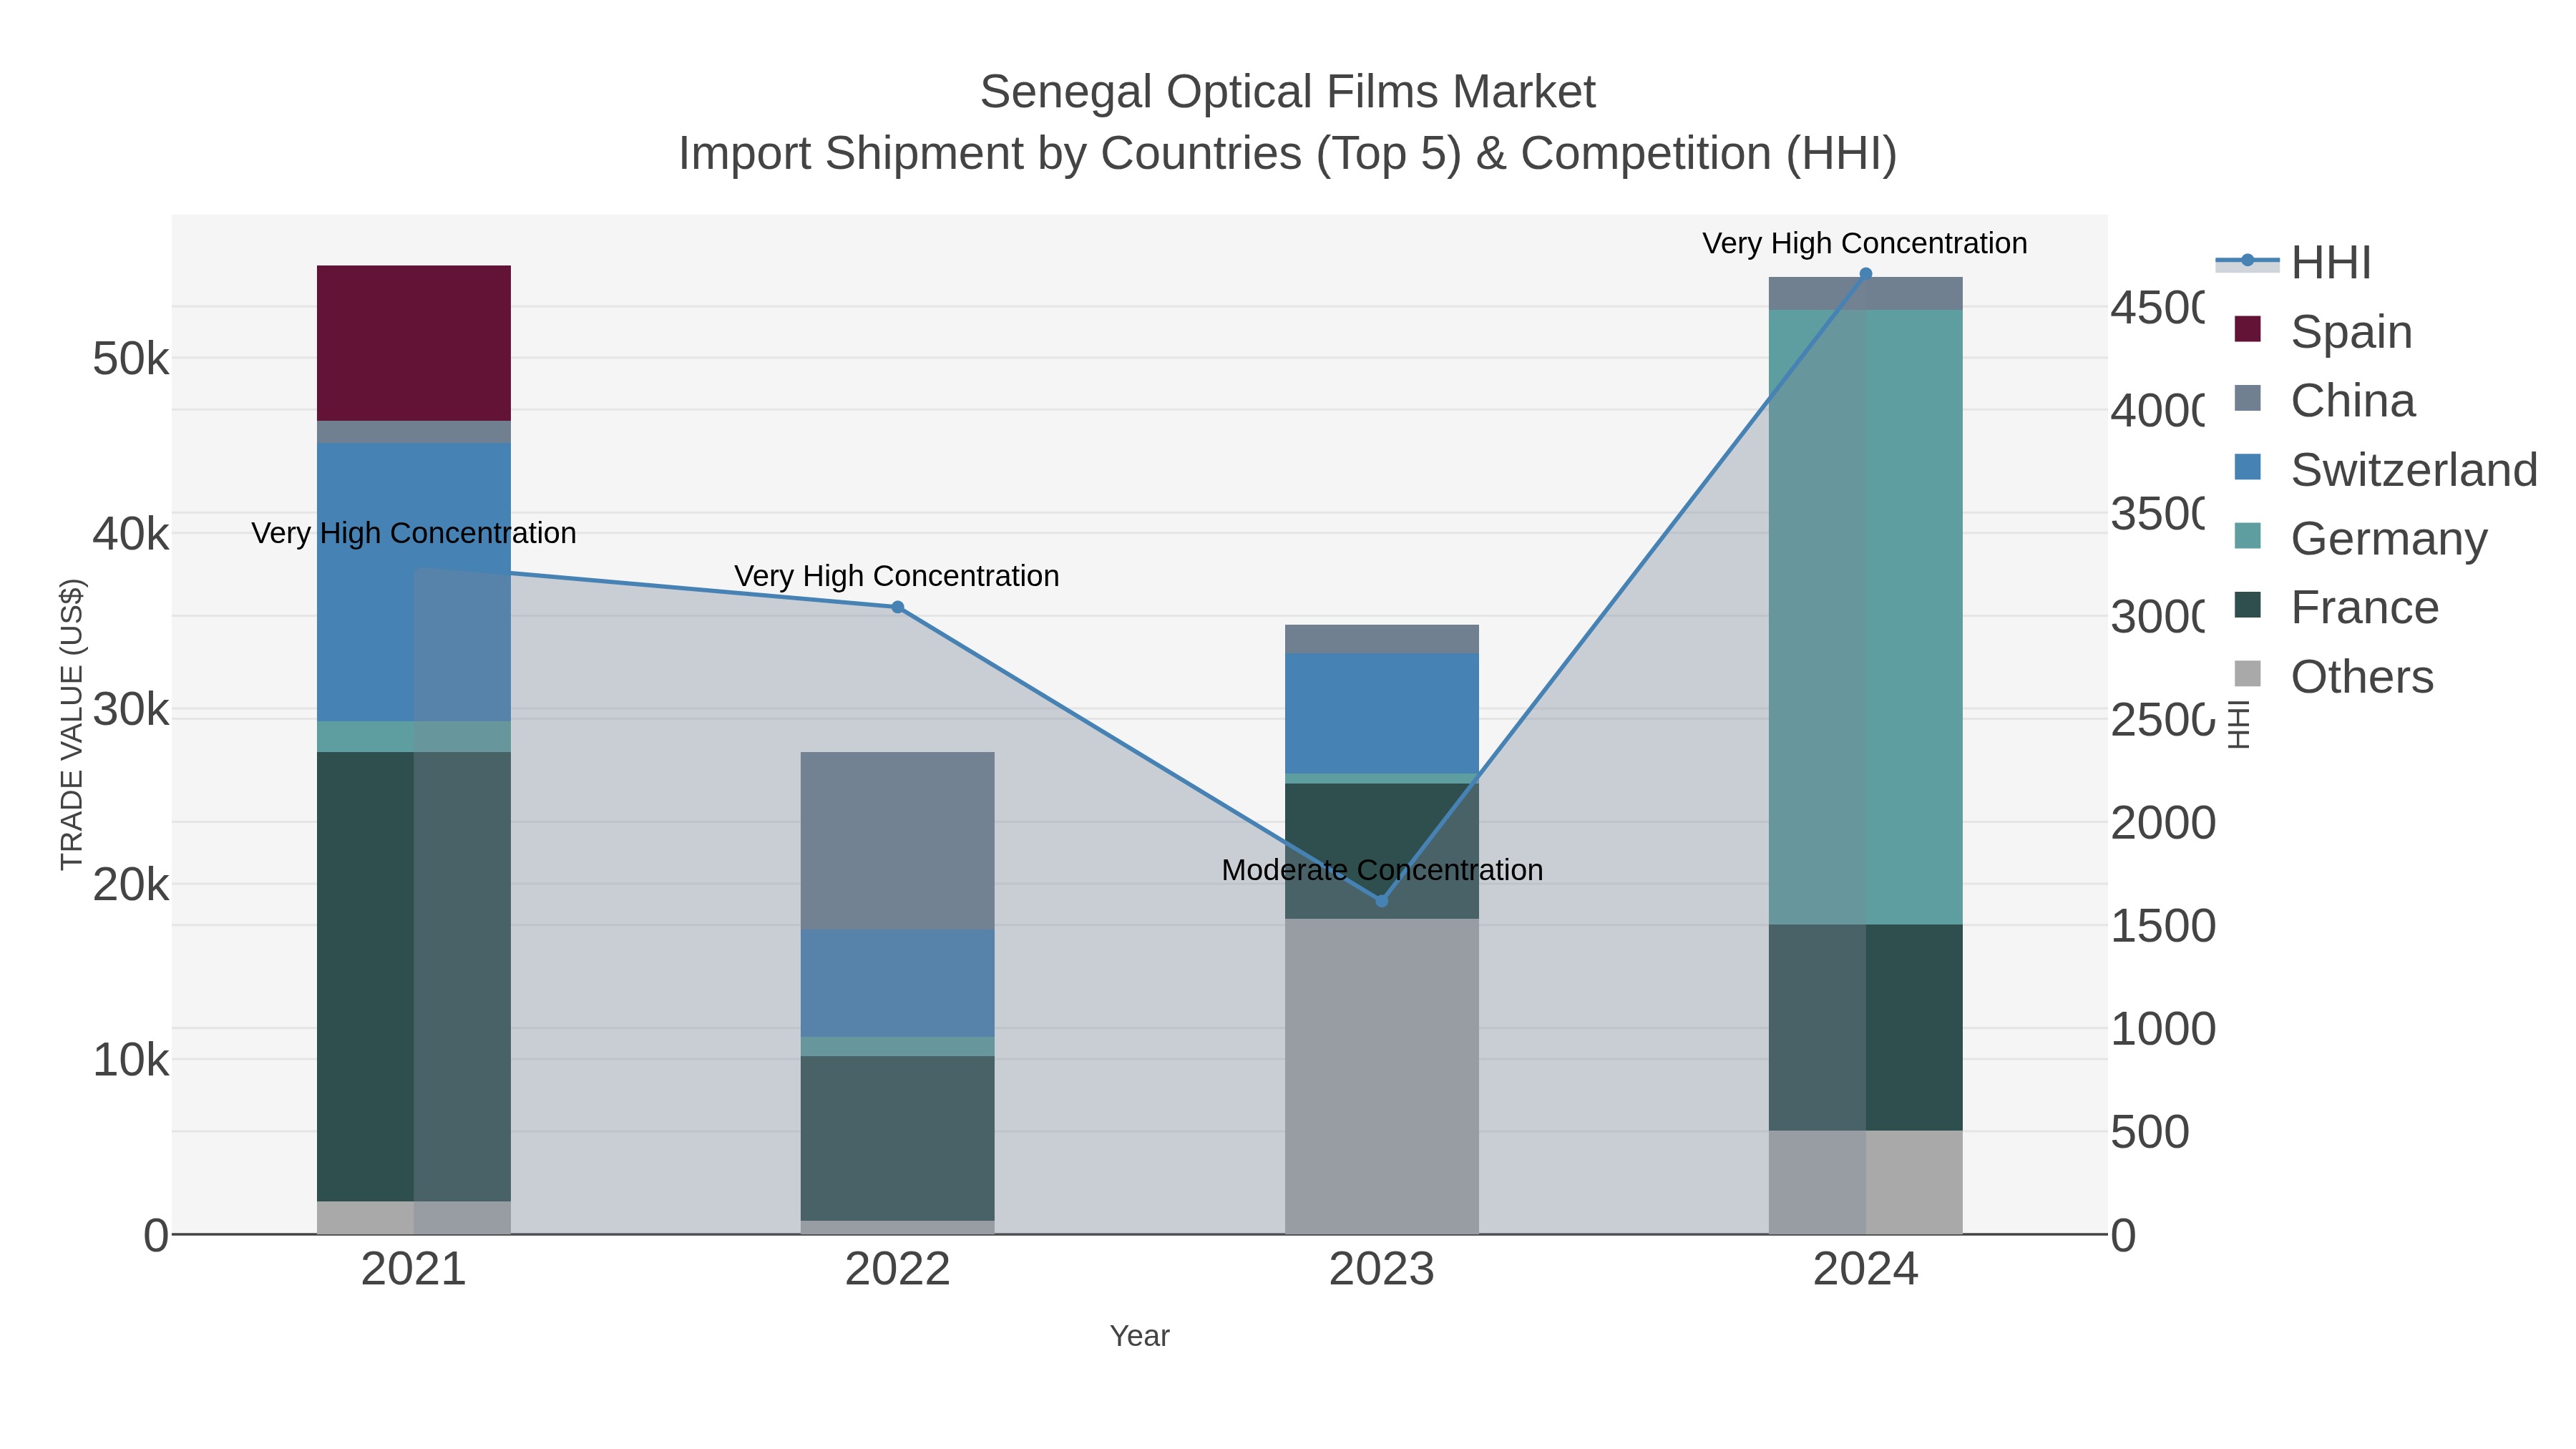Select the Switzerland segment in the 2021 bar
The width and height of the screenshot is (2576, 1449).
[x=414, y=582]
